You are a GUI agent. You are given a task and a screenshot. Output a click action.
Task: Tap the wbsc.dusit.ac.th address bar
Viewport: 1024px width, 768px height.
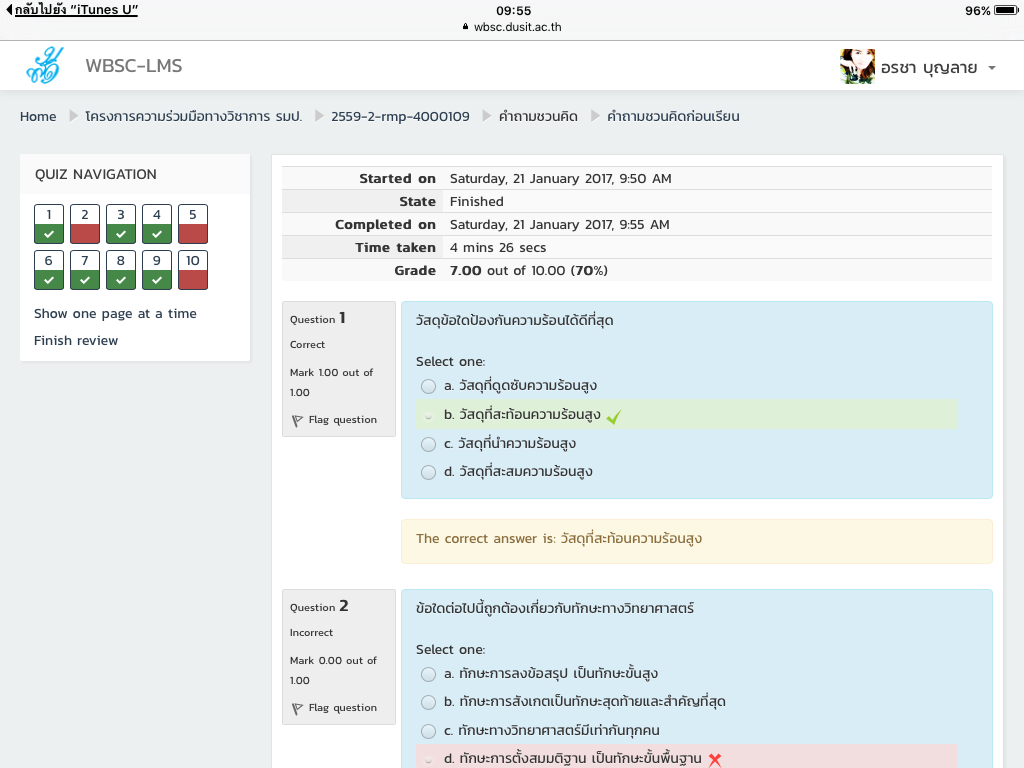[512, 27]
